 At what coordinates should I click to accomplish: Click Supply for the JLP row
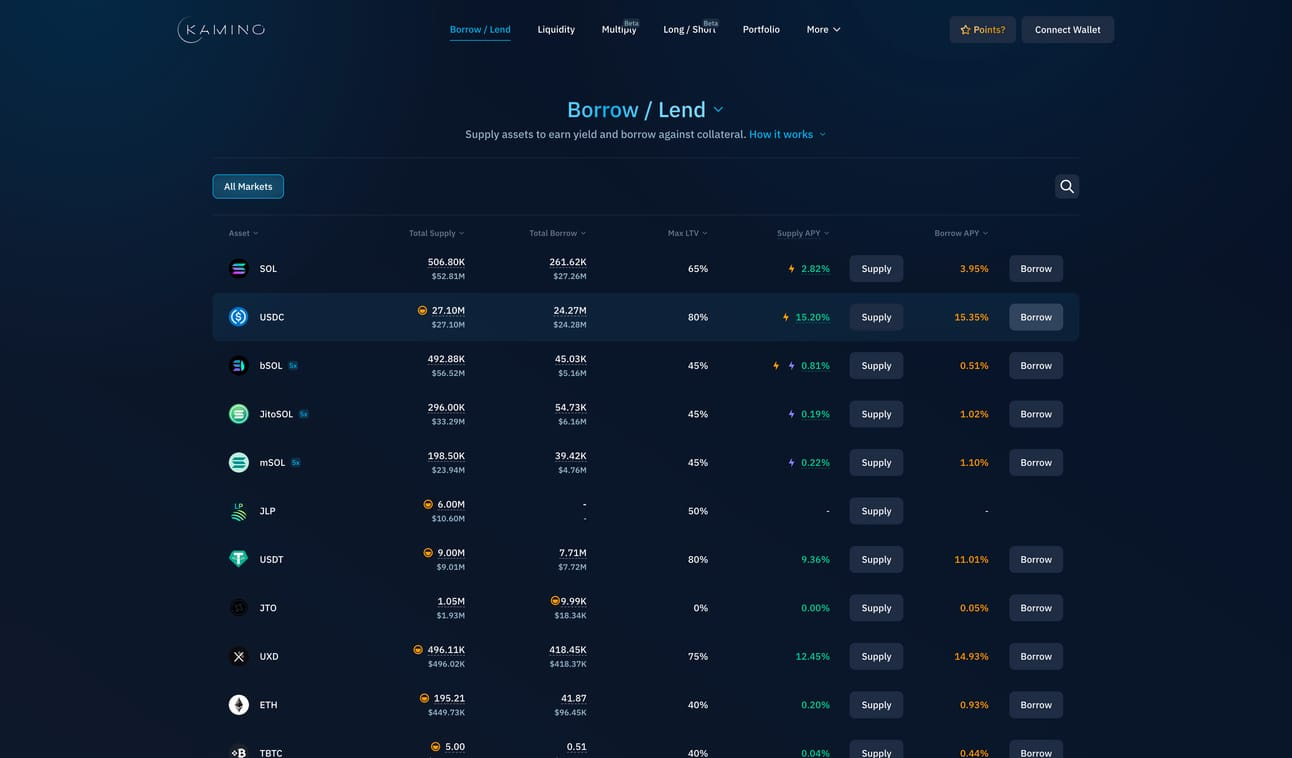(876, 511)
